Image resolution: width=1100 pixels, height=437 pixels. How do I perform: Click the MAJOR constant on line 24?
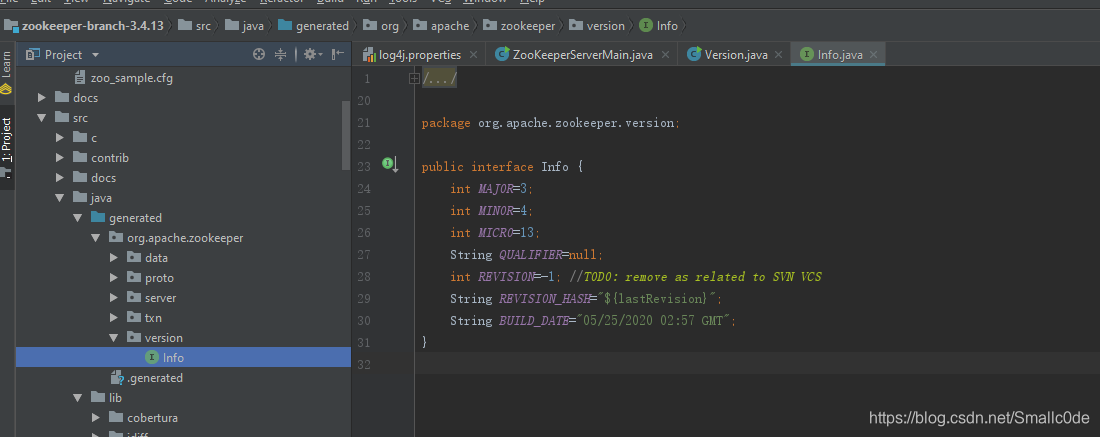496,189
